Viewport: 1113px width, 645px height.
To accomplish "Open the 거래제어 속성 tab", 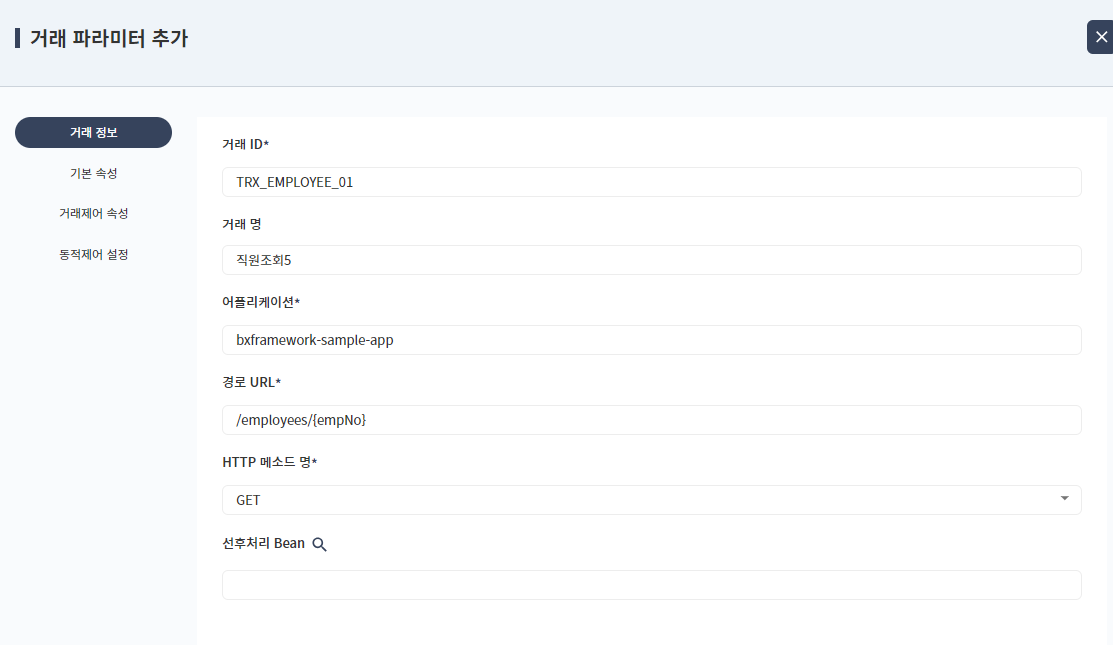I will [93, 214].
